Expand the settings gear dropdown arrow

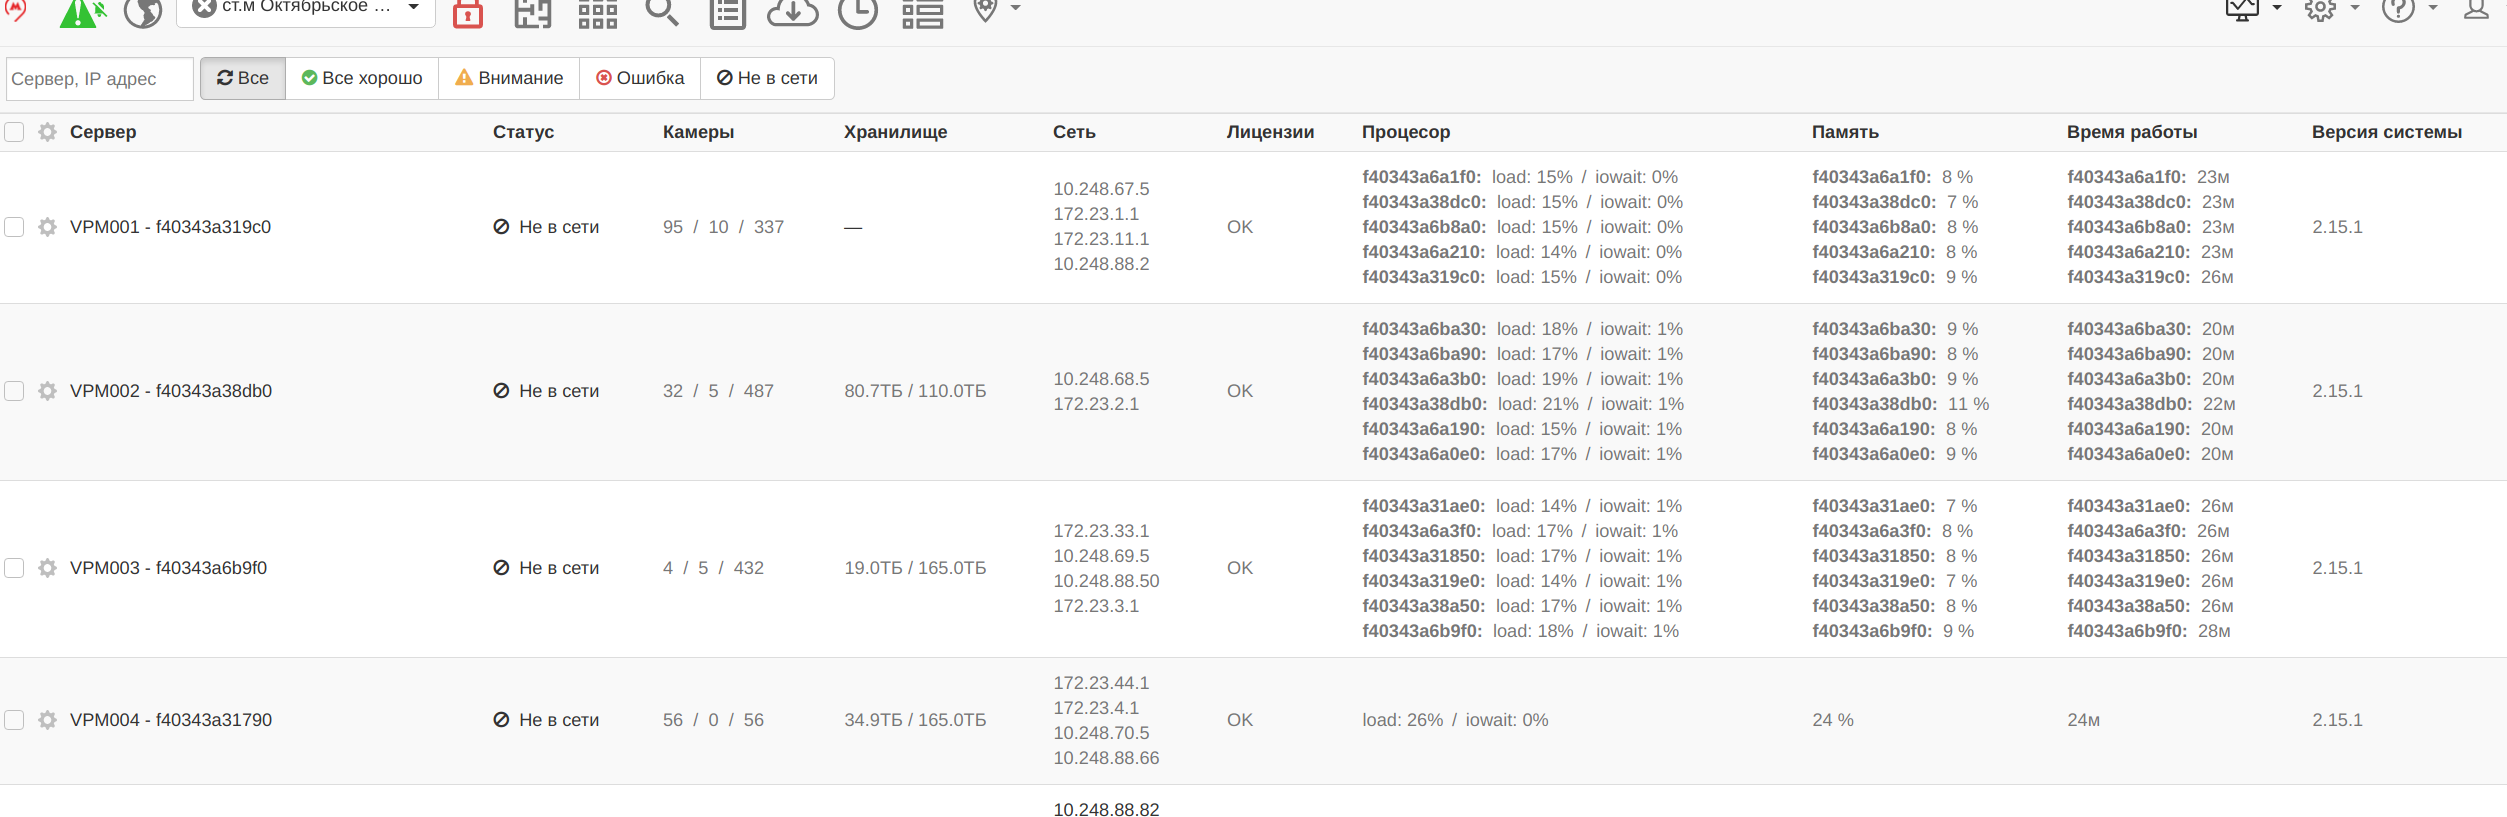pyautogui.click(x=2354, y=8)
